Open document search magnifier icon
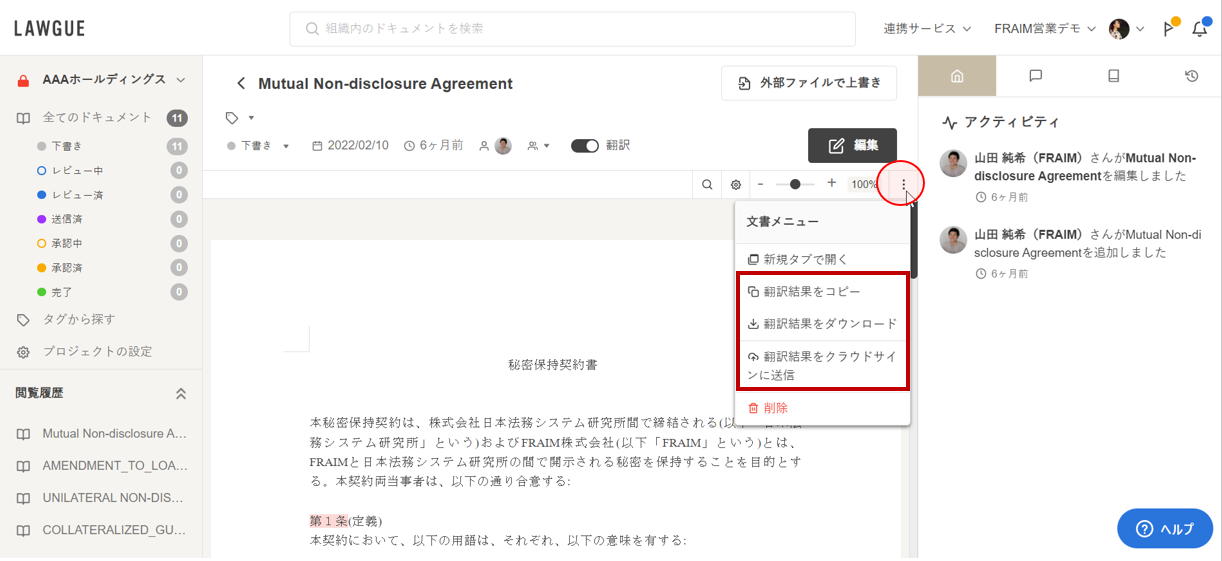 (707, 184)
